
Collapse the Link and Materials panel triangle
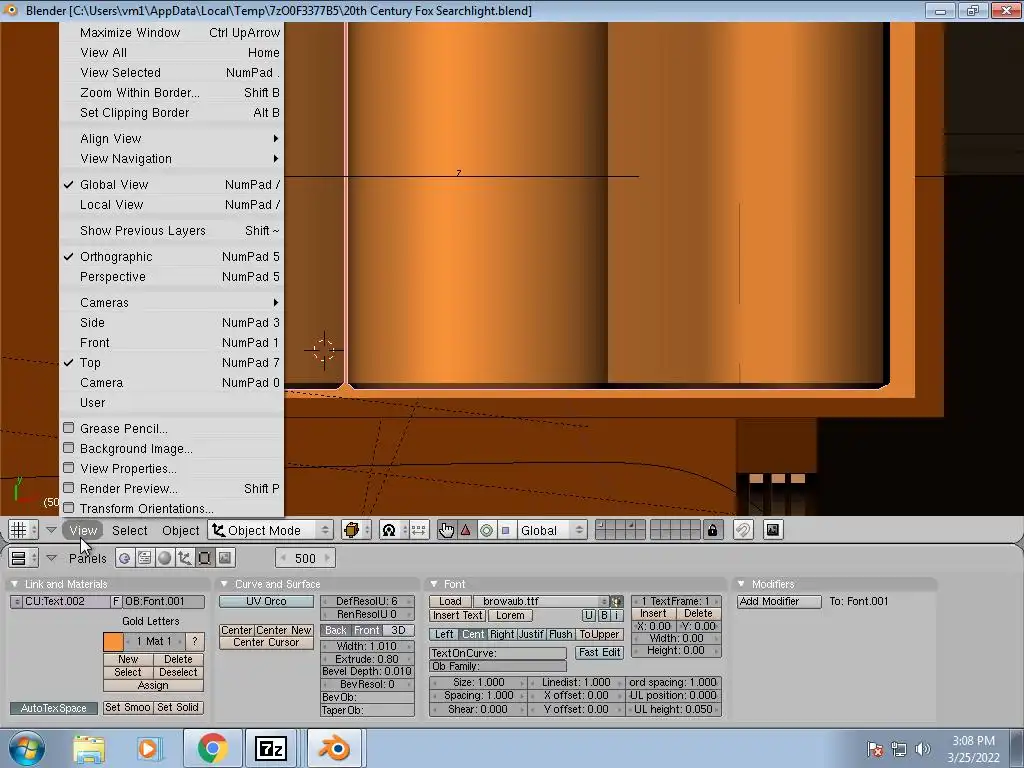click(14, 584)
